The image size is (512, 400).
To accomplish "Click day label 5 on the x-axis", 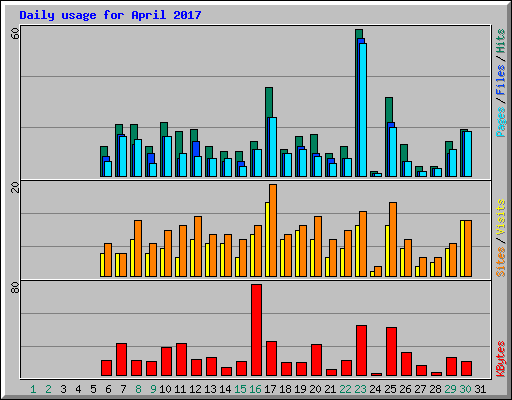I will coord(93,389).
